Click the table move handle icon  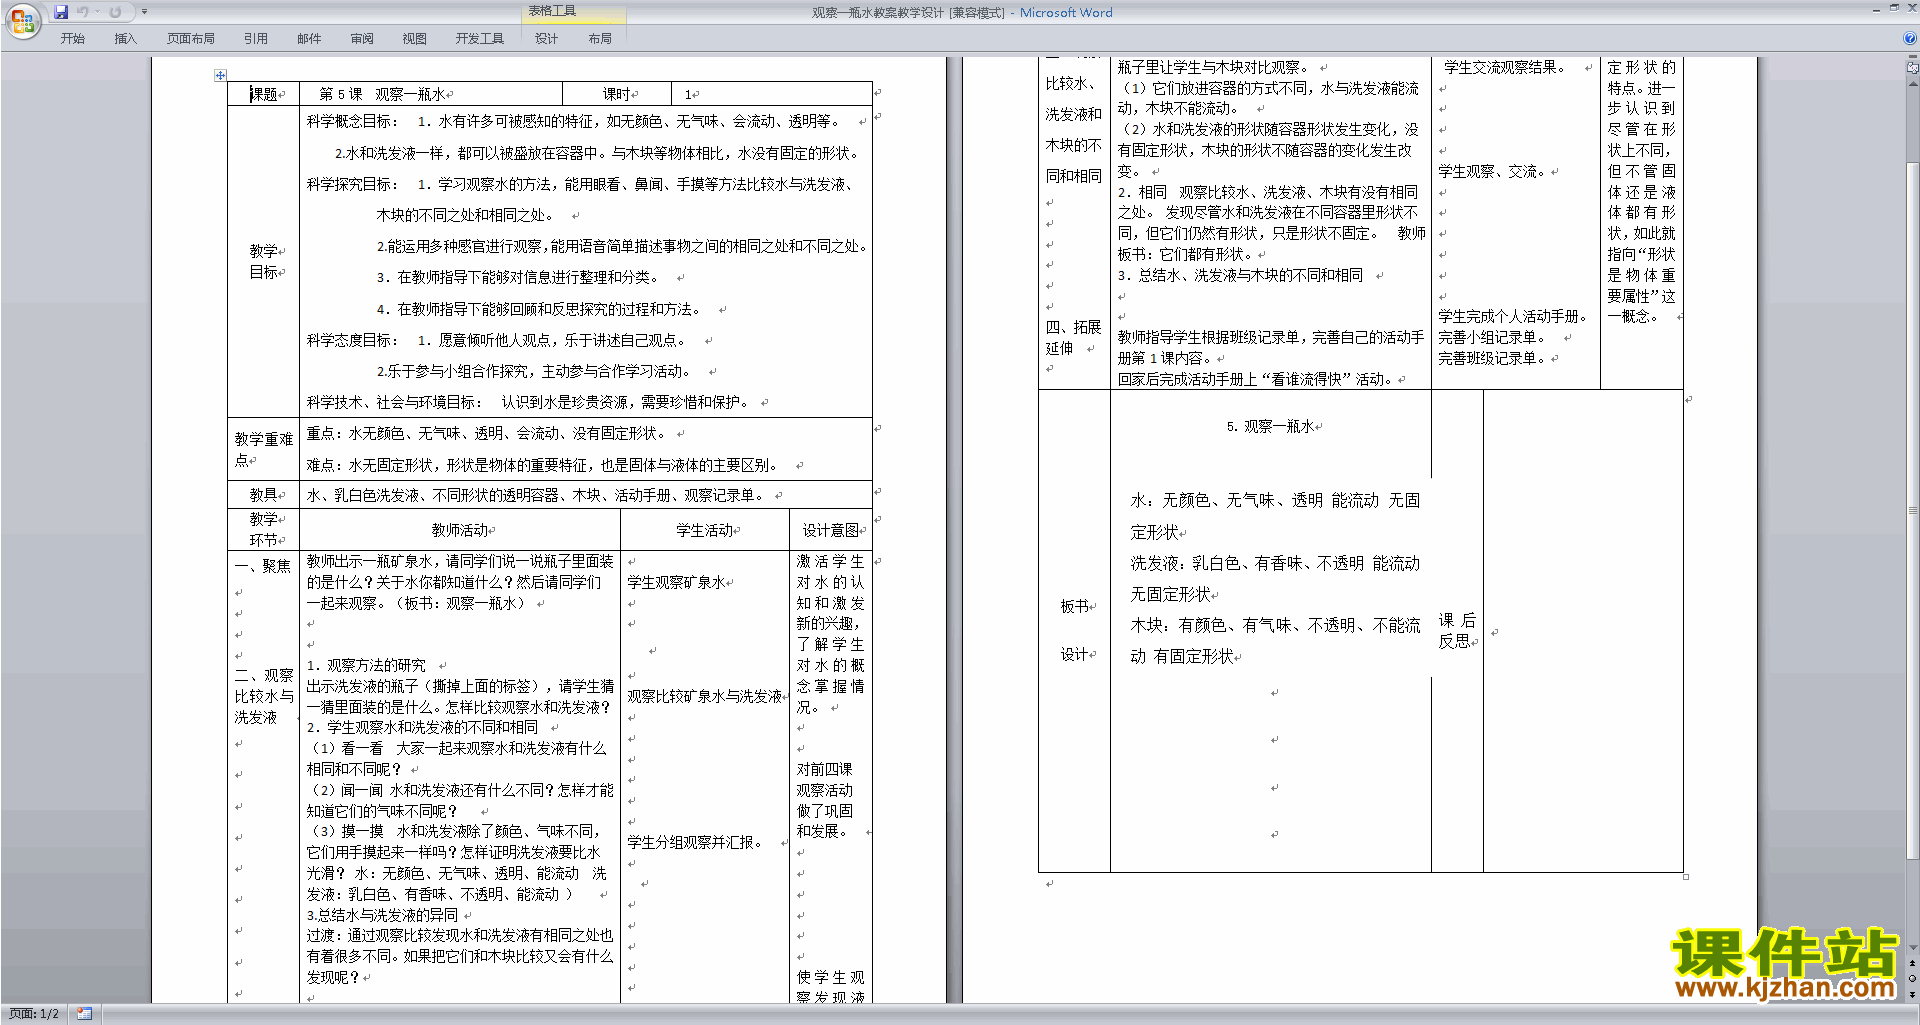pos(220,75)
